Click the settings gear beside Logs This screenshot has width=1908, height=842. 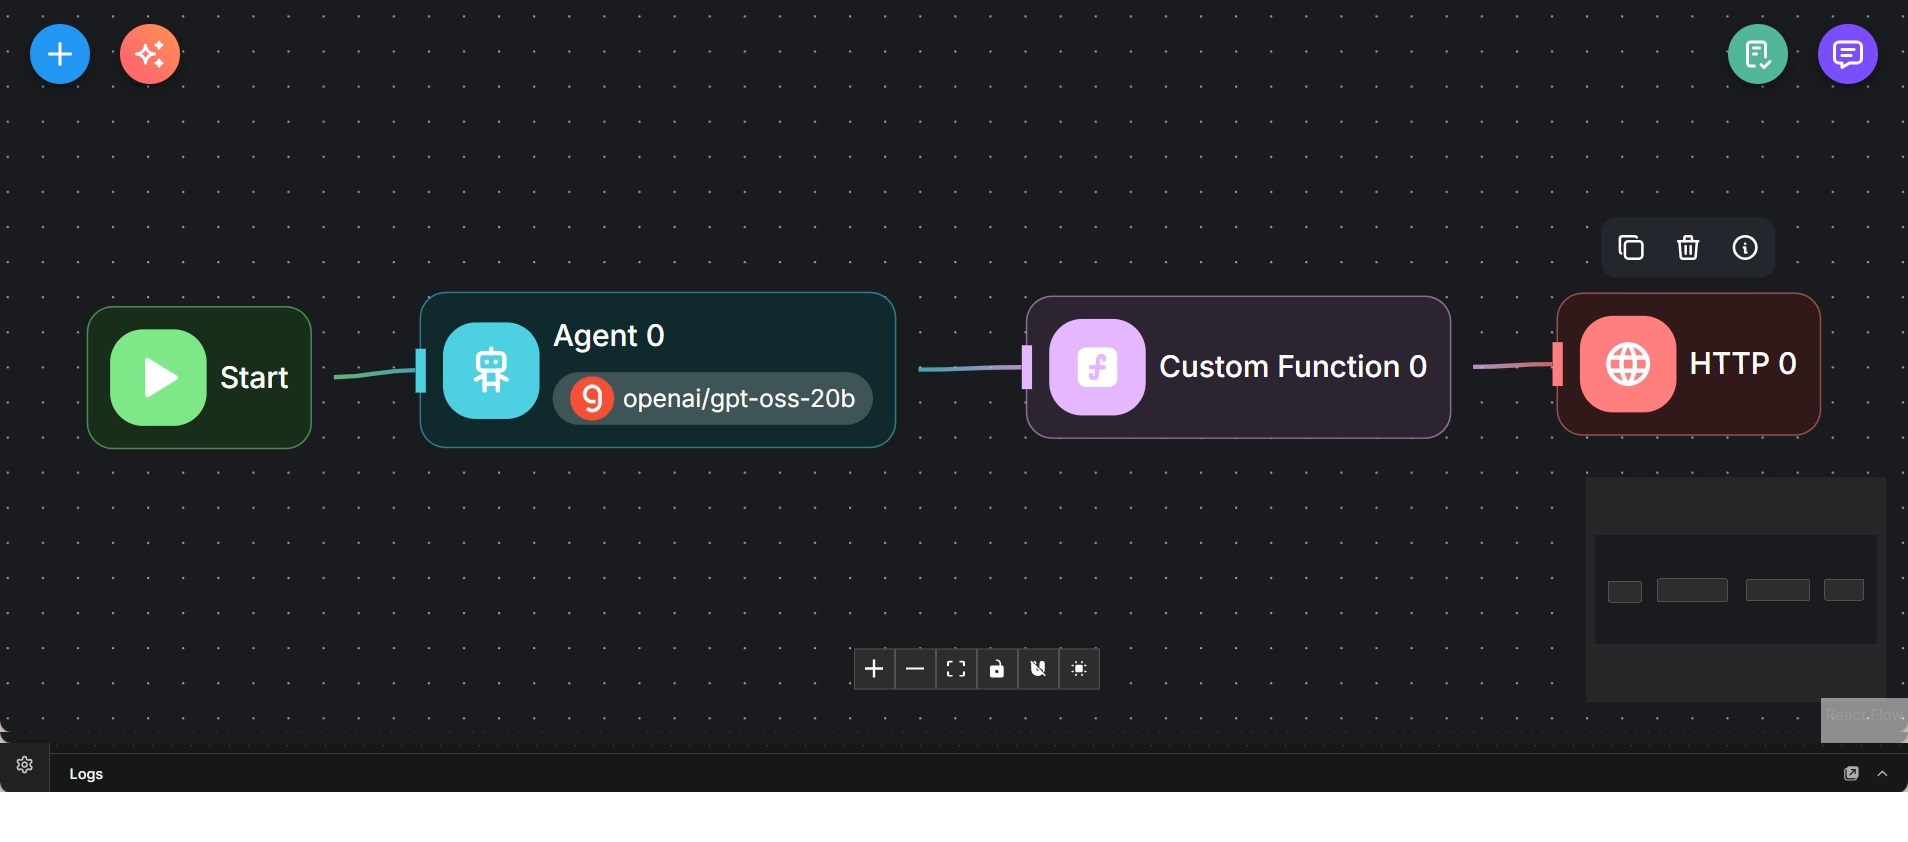[25, 765]
